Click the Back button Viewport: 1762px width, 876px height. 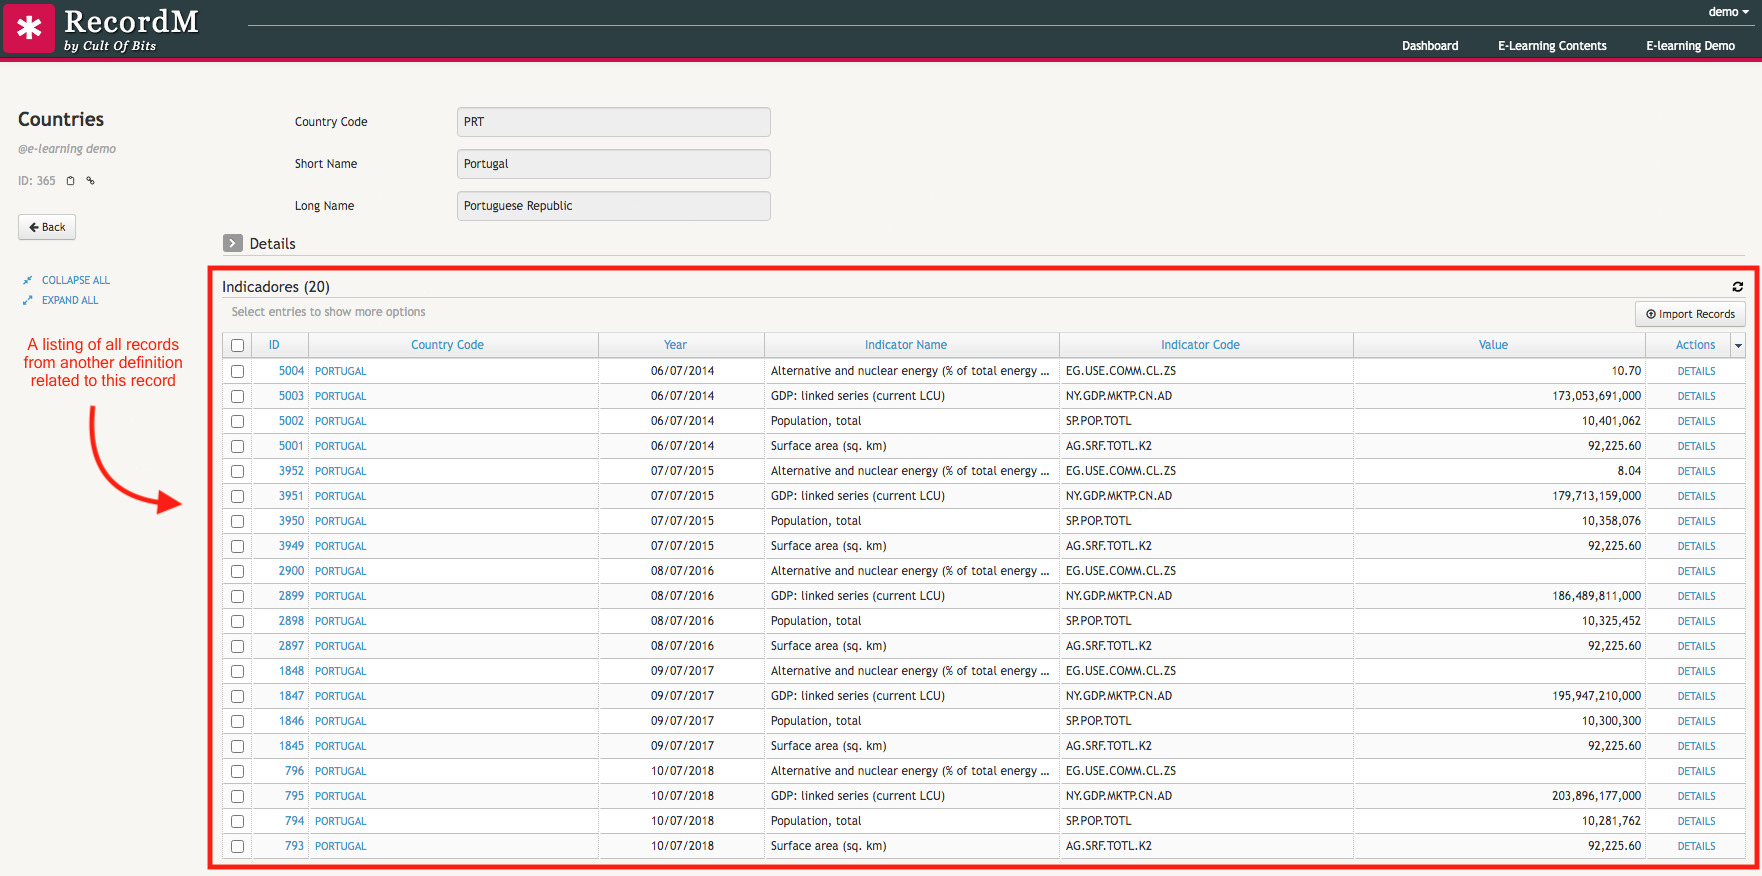[47, 227]
